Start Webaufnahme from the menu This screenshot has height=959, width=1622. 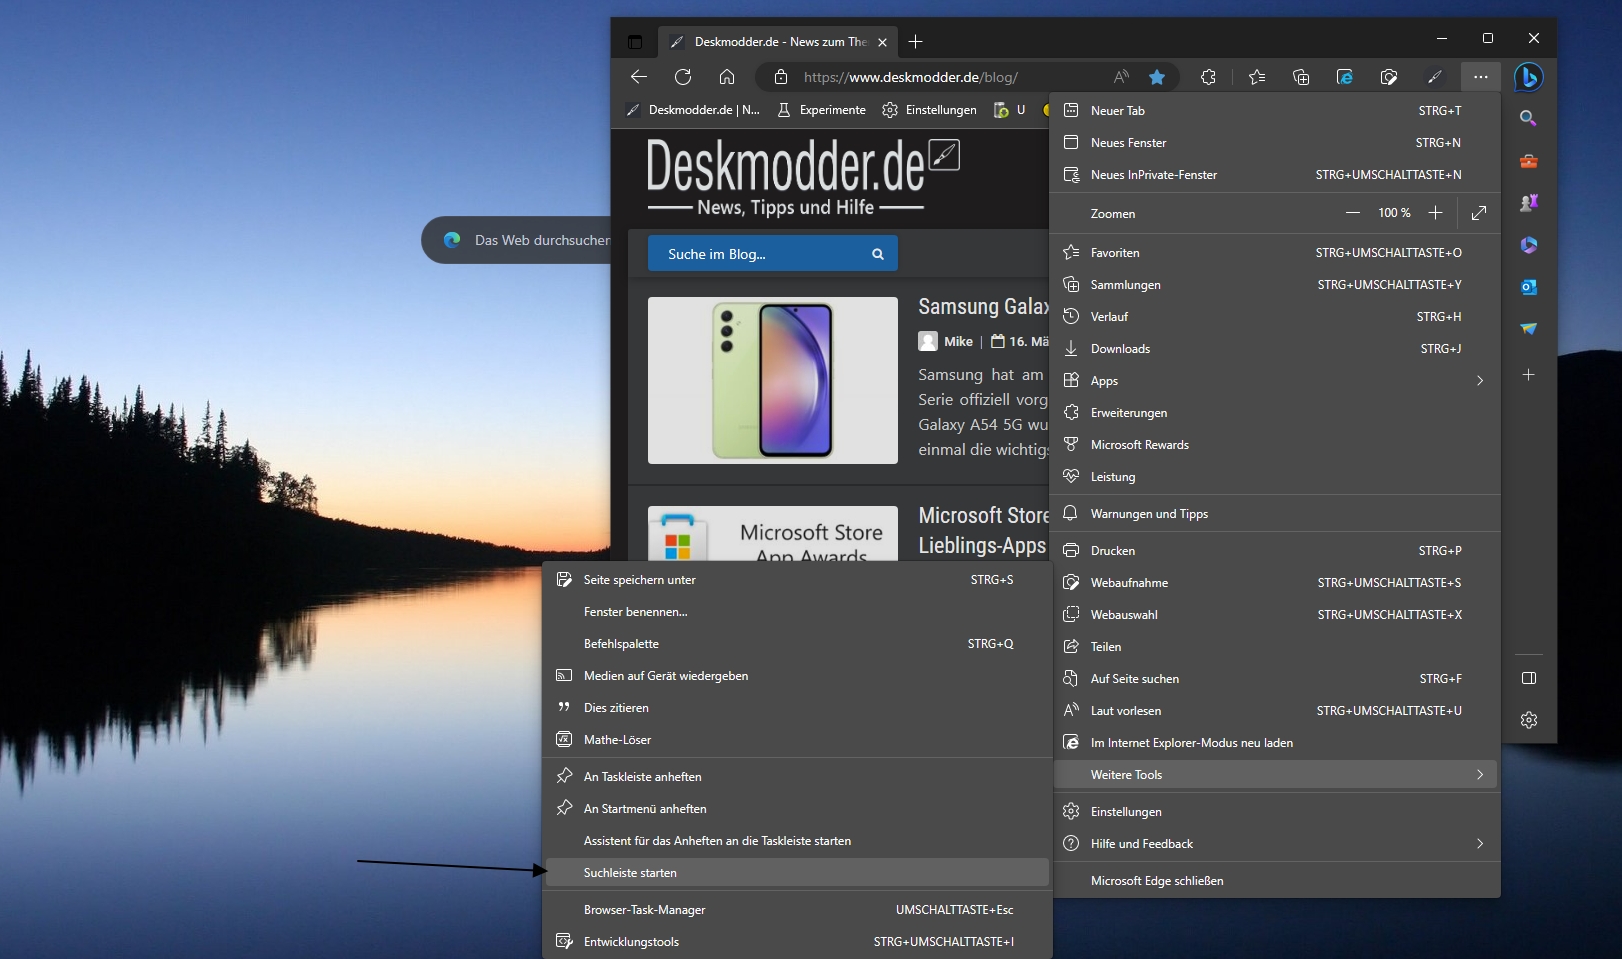(1276, 583)
